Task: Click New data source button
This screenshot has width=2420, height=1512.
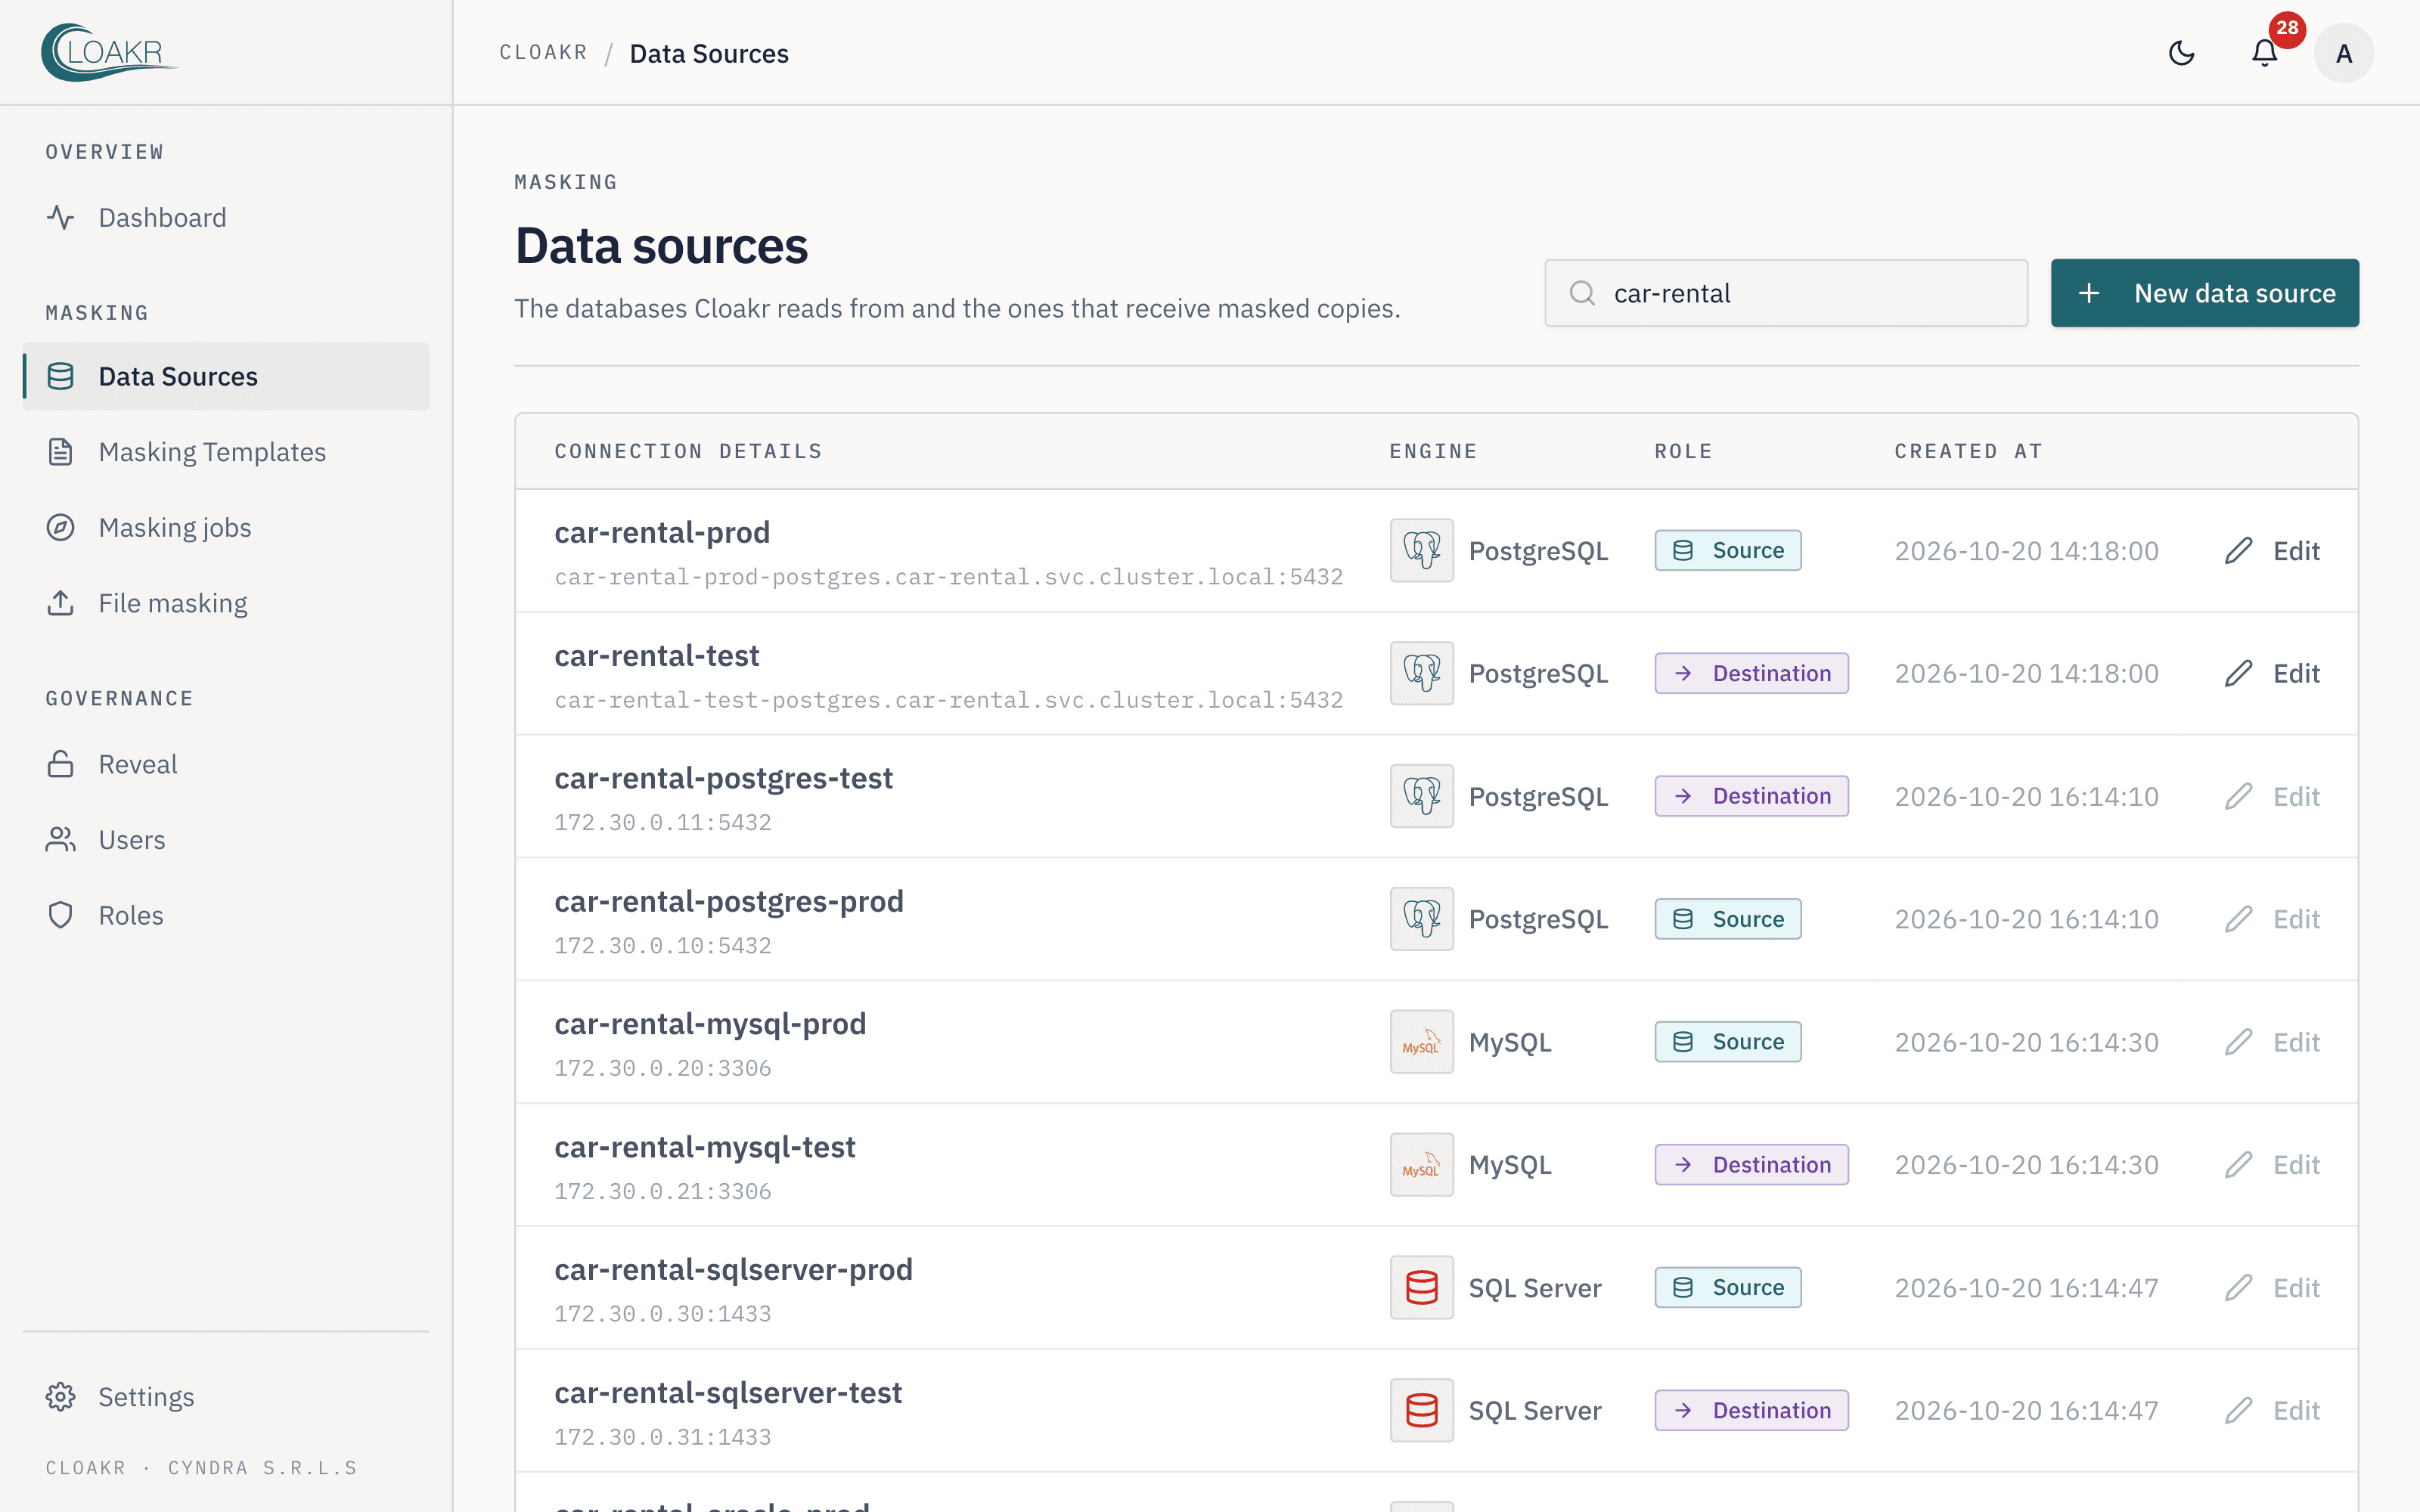Action: [2204, 293]
